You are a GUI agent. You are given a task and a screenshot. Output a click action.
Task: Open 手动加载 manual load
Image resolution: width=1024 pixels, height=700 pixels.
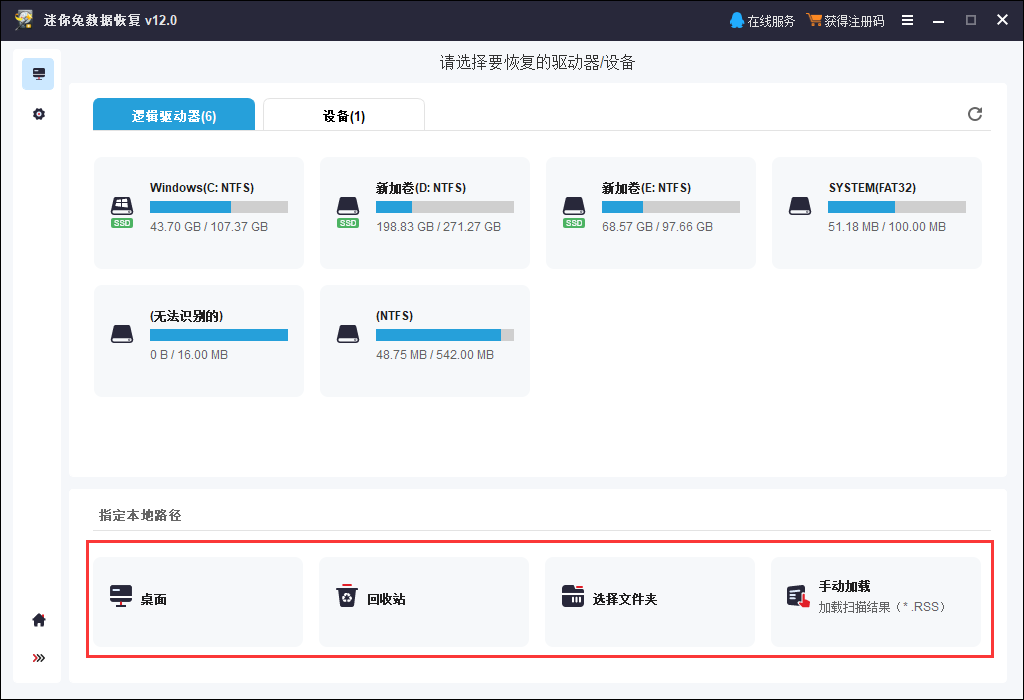click(x=876, y=602)
